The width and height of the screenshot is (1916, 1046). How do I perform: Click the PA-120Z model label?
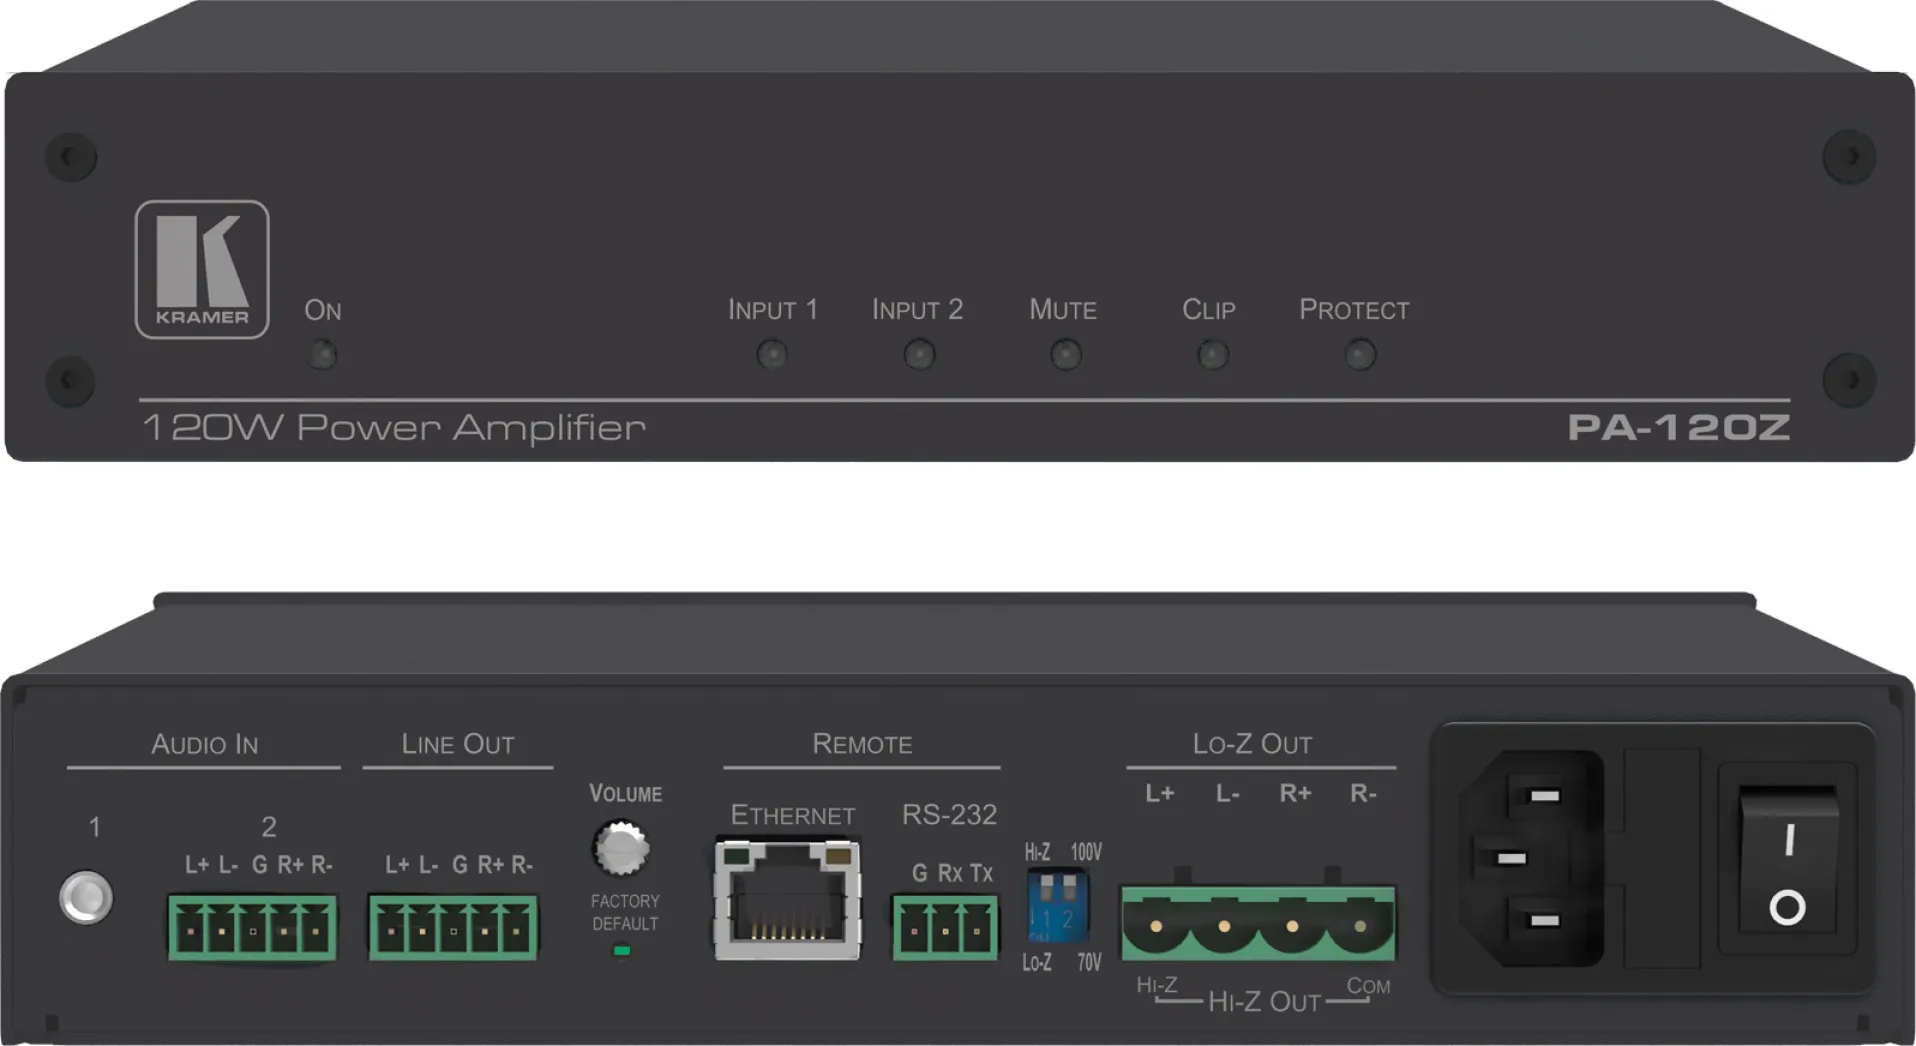tap(1677, 428)
